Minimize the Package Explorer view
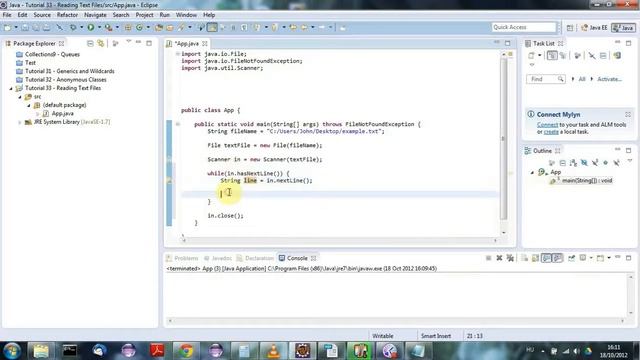This screenshot has height=360, width=640. [x=138, y=43]
